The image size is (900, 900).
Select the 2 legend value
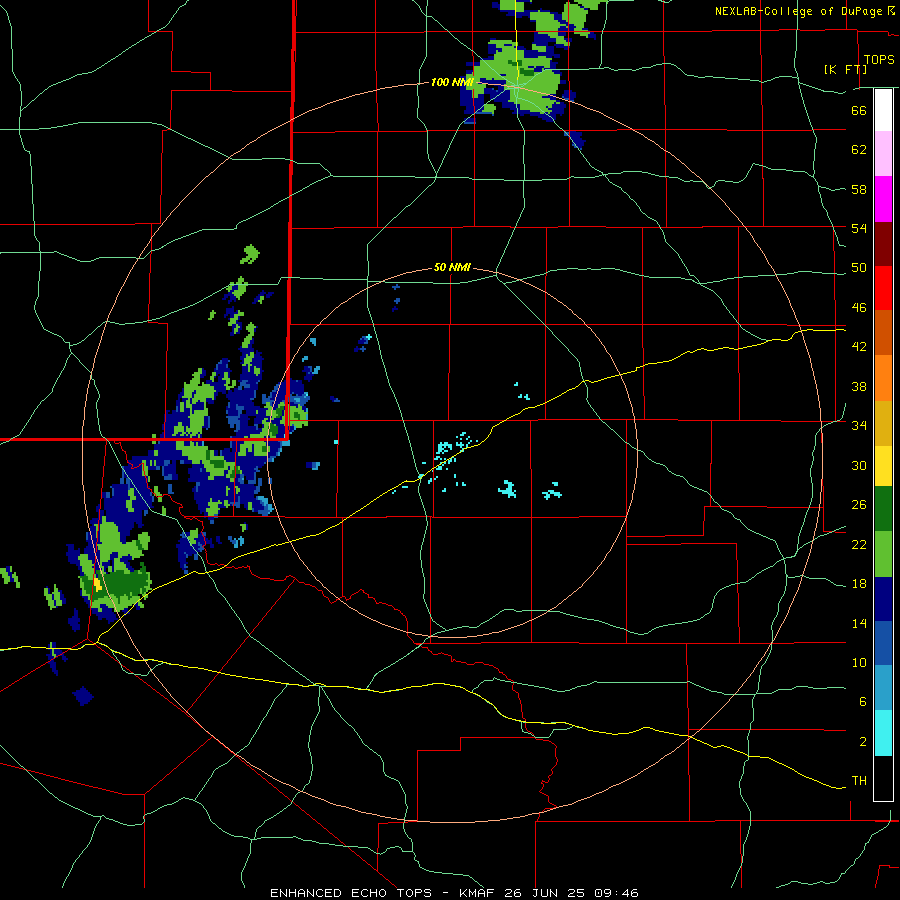click(863, 742)
